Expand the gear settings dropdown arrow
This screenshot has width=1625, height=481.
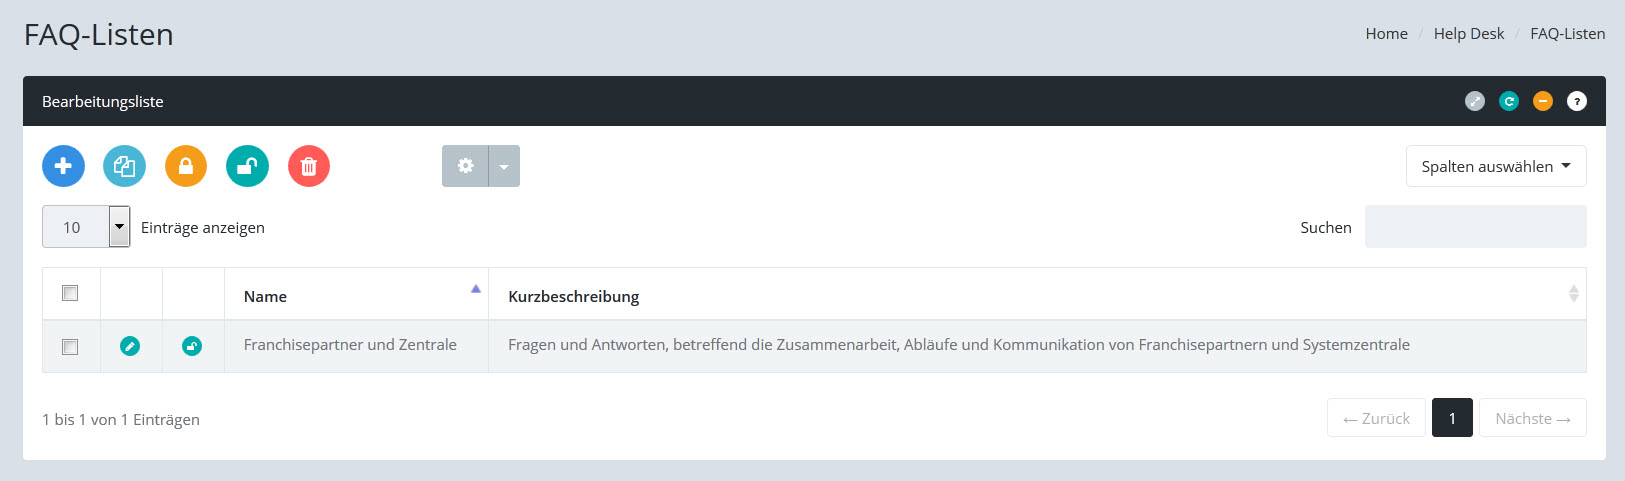tap(504, 167)
